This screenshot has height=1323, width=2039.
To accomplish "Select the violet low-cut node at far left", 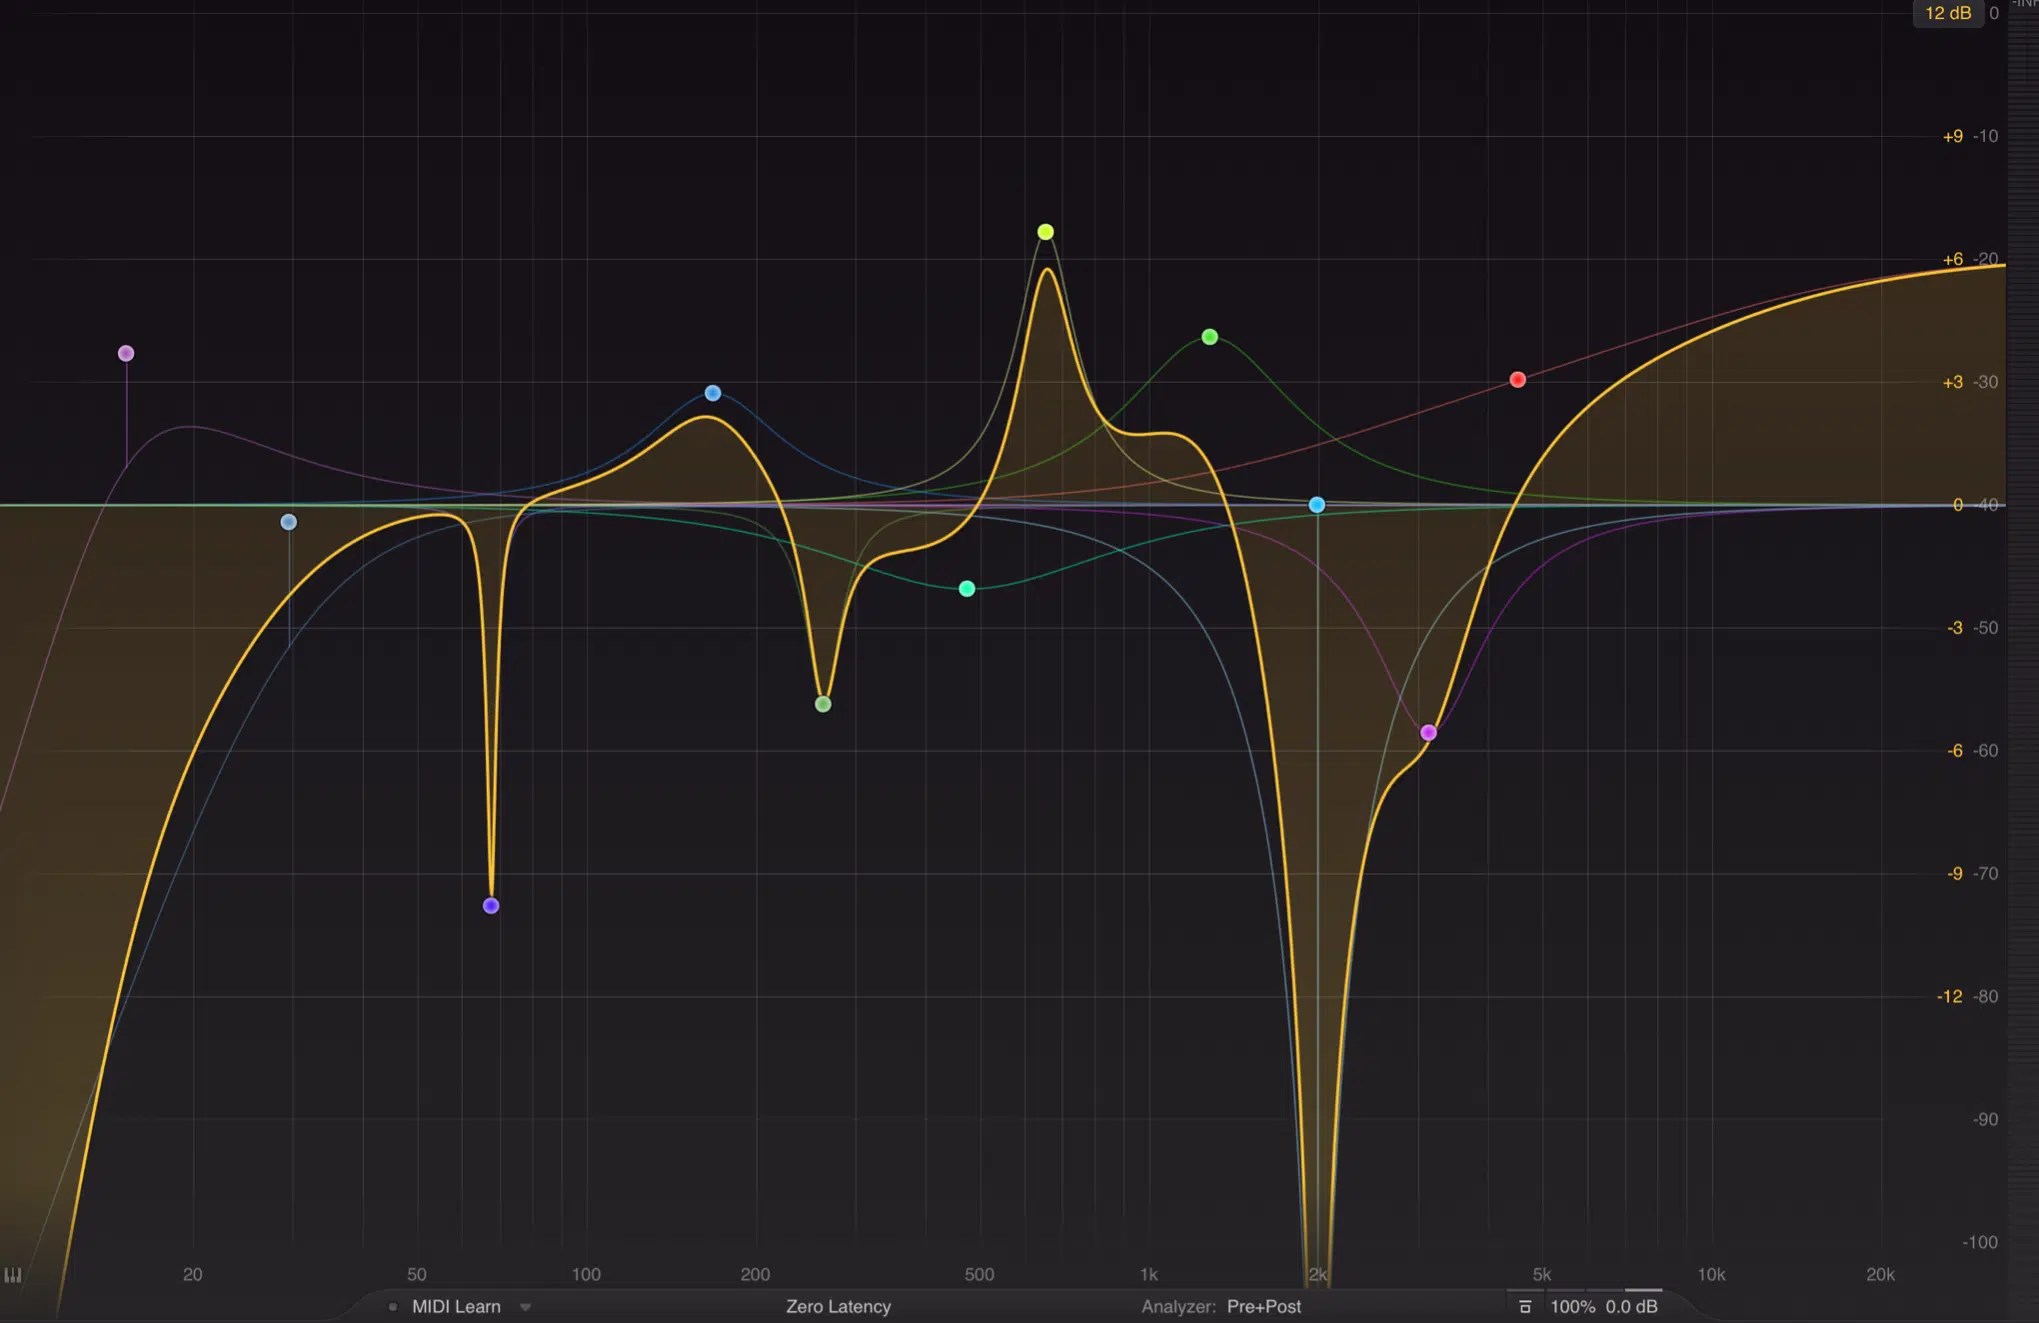I will click(126, 352).
